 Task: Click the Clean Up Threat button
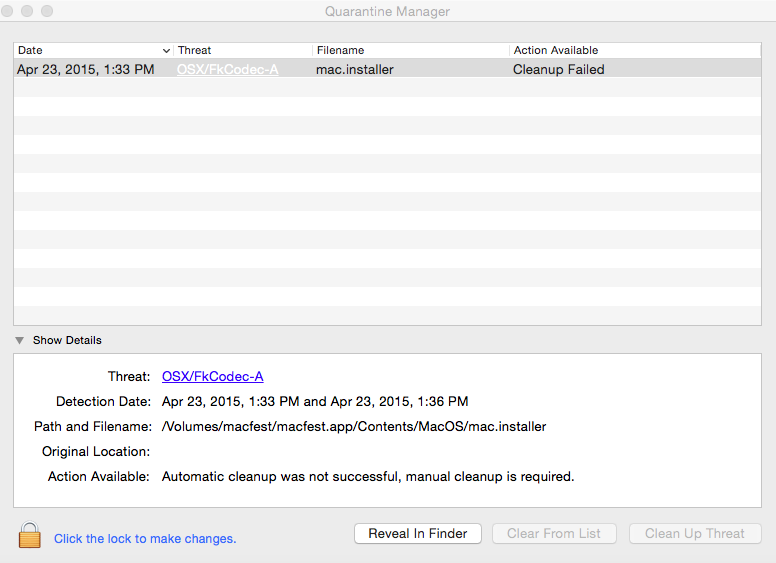point(695,533)
